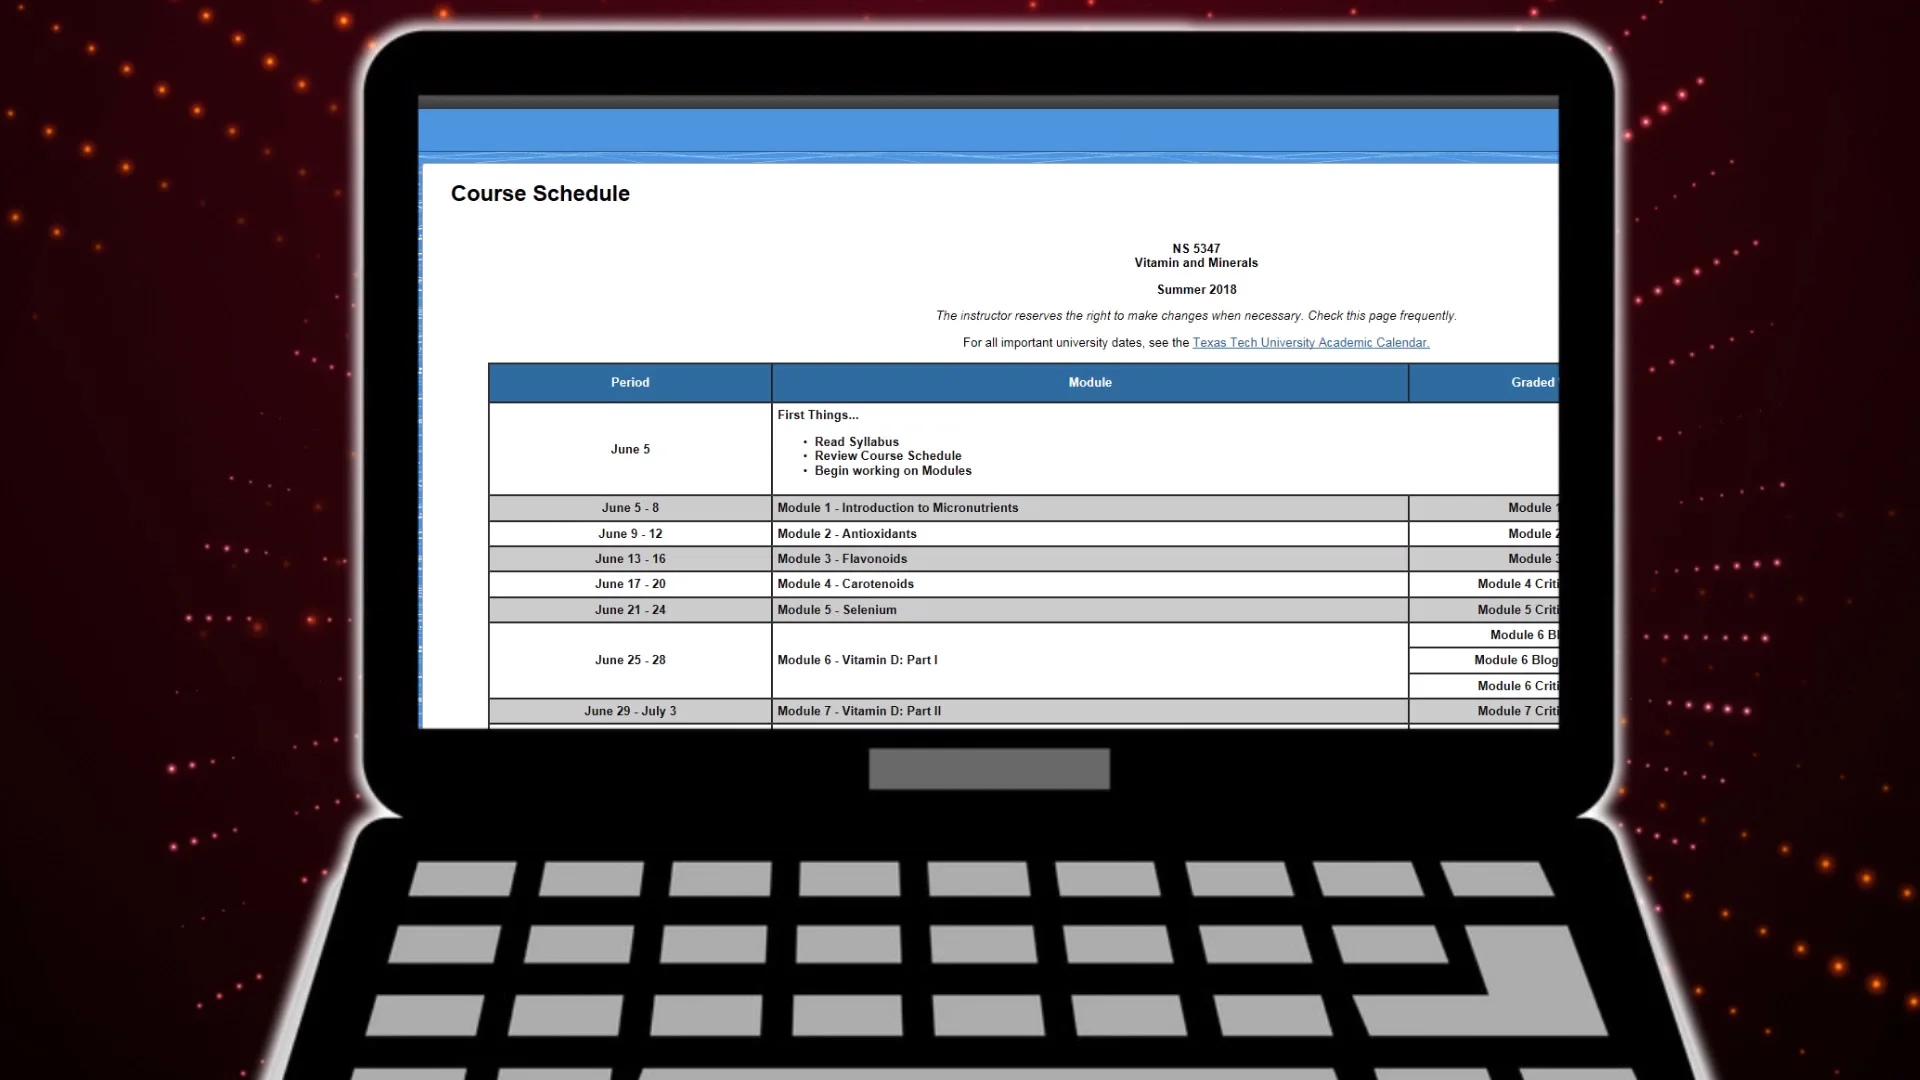Select the Course Schedule page heading
The width and height of the screenshot is (1920, 1080).
(x=540, y=194)
